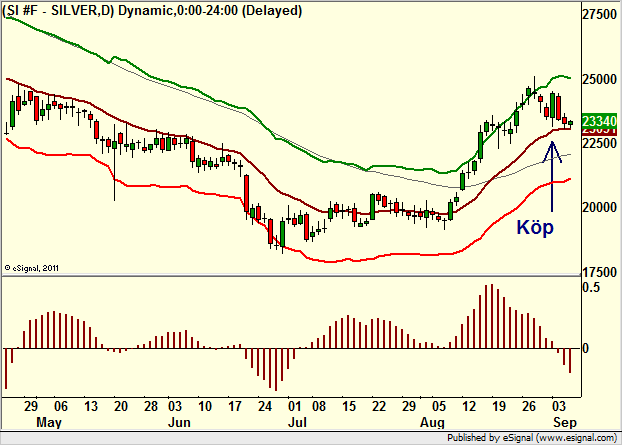
Task: Select the 10 date label
Action: pyautogui.click(x=205, y=406)
